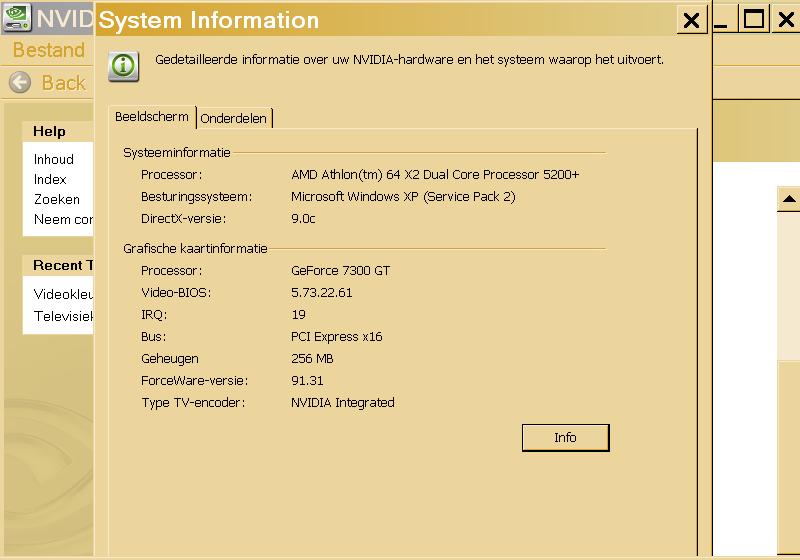This screenshot has width=800, height=560.
Task: Open the Bestand menu
Action: [48, 50]
